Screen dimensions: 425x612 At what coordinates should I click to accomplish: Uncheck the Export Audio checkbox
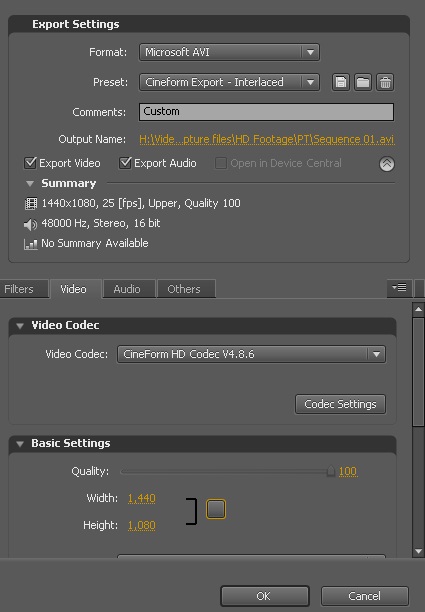(125, 163)
